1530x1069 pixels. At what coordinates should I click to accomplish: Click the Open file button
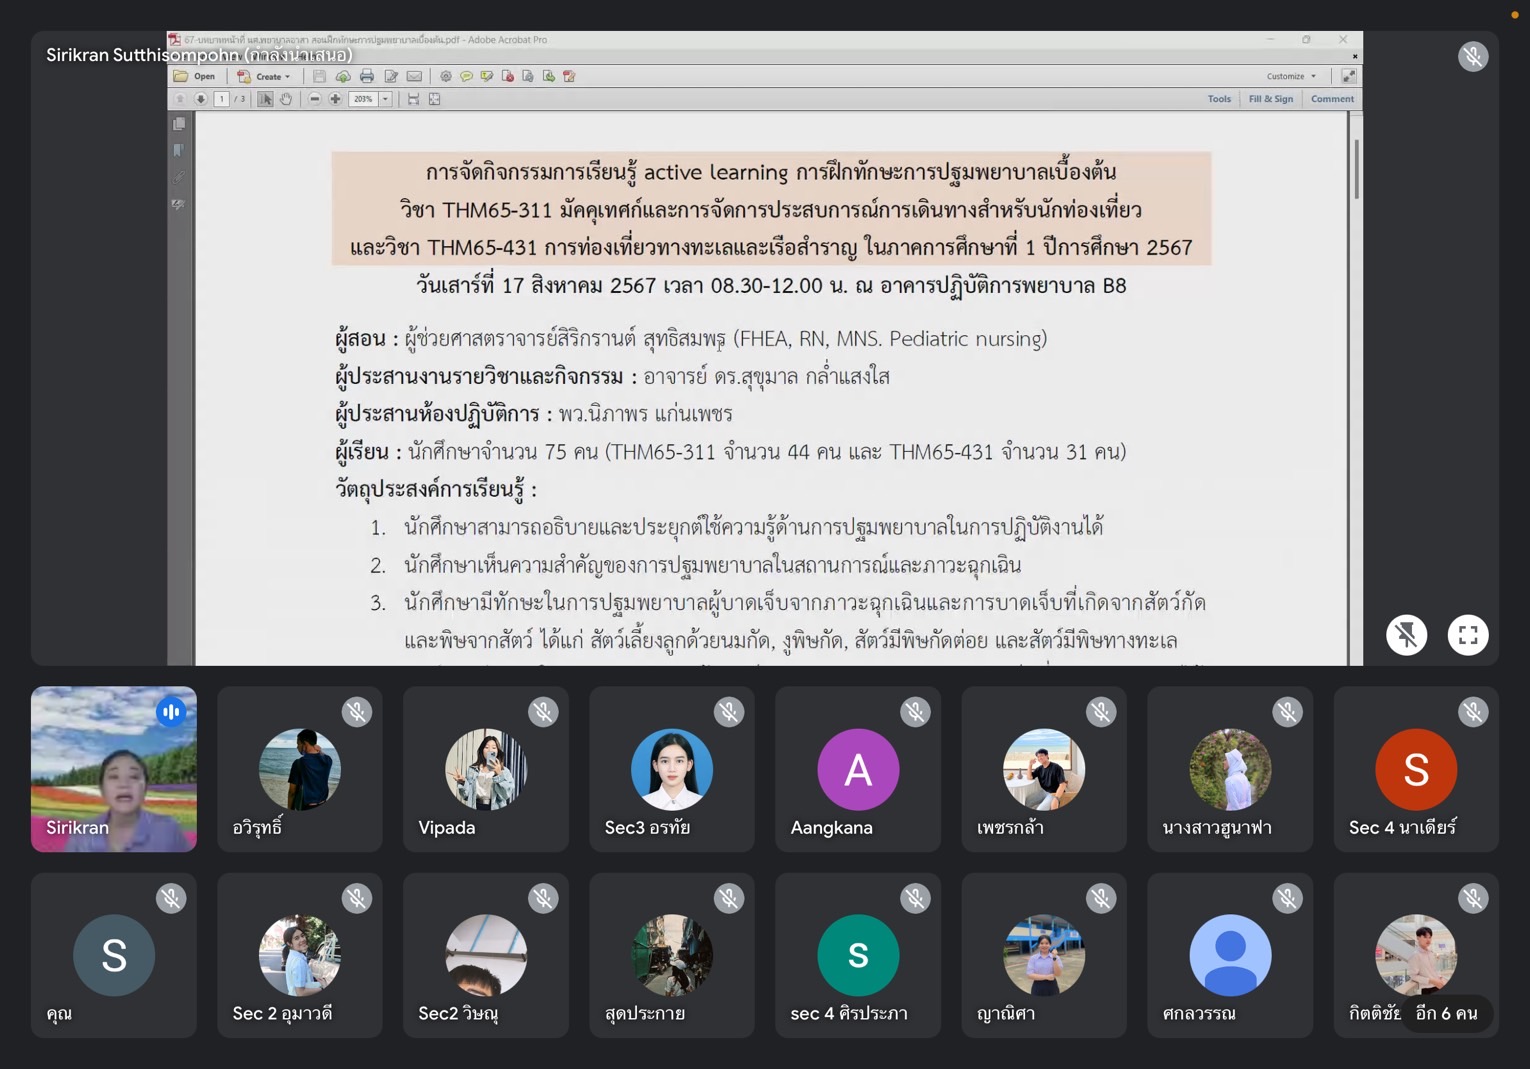click(195, 76)
